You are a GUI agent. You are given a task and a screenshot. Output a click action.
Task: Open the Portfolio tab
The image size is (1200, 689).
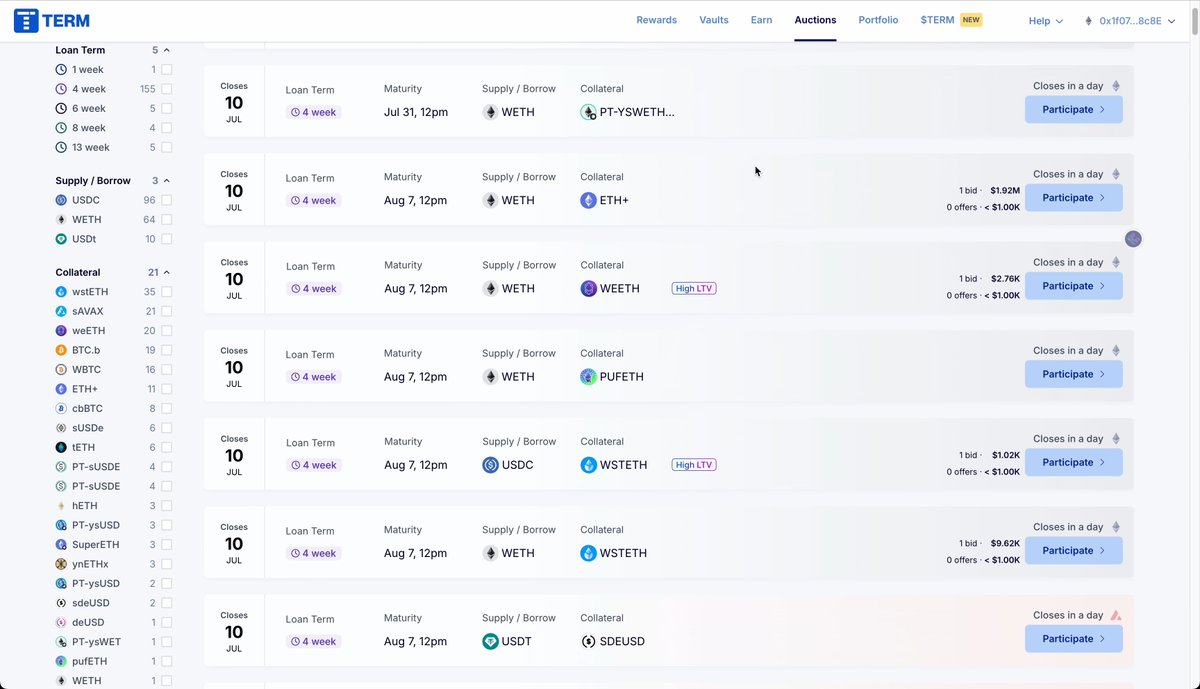[878, 20]
